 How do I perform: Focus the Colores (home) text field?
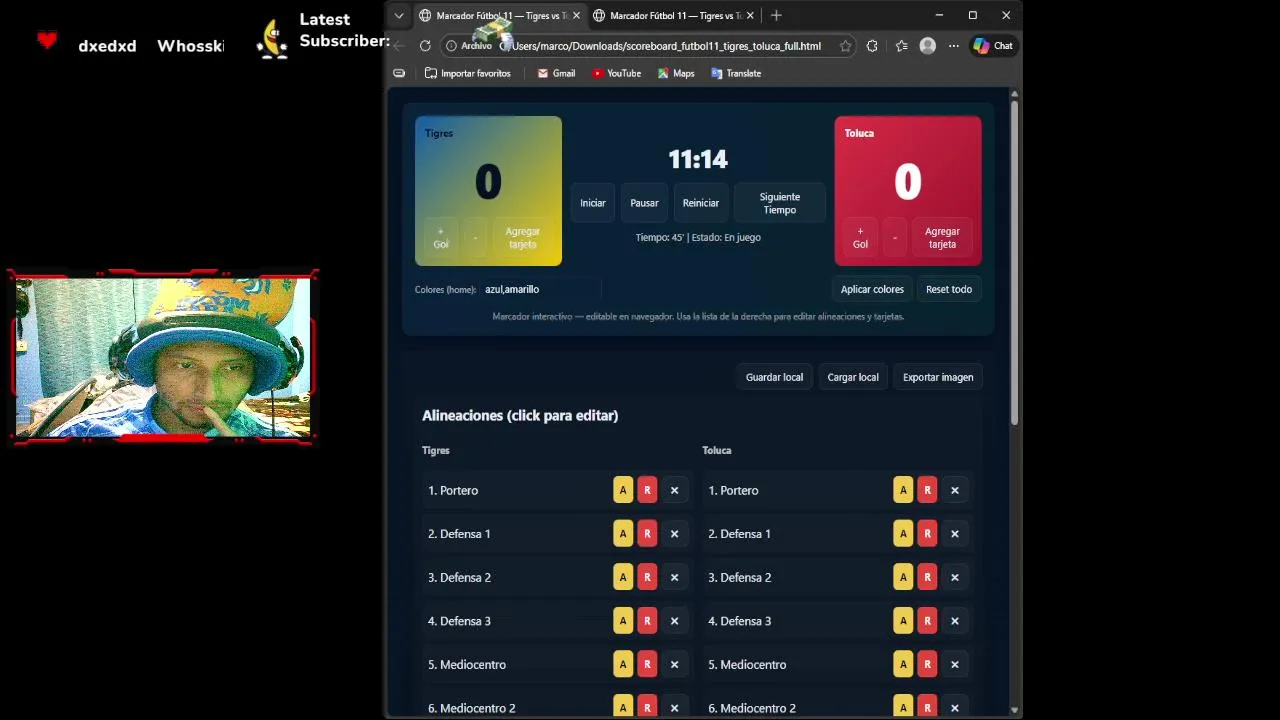point(540,289)
